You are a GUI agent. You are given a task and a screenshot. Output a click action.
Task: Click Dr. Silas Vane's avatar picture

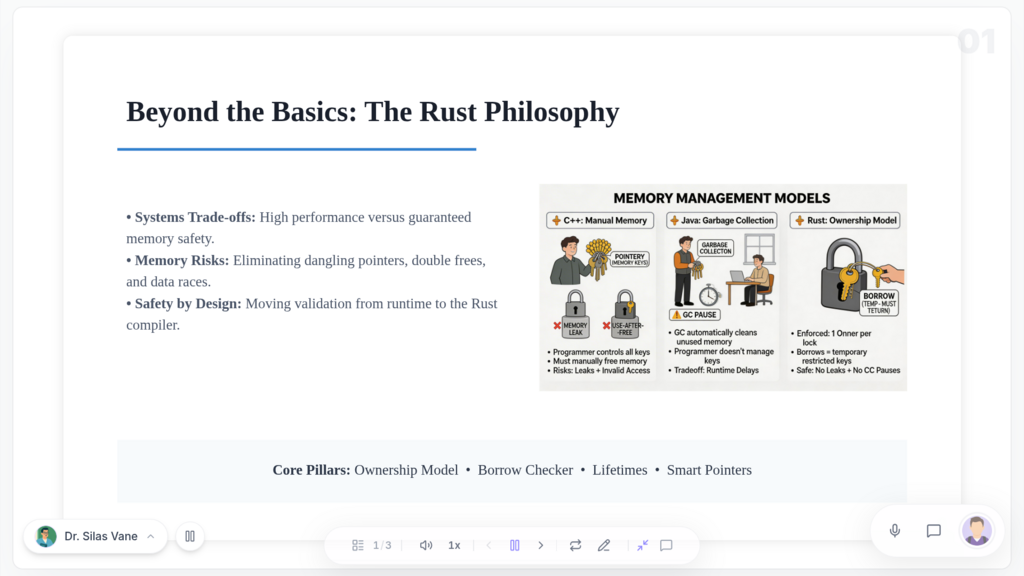(x=46, y=536)
